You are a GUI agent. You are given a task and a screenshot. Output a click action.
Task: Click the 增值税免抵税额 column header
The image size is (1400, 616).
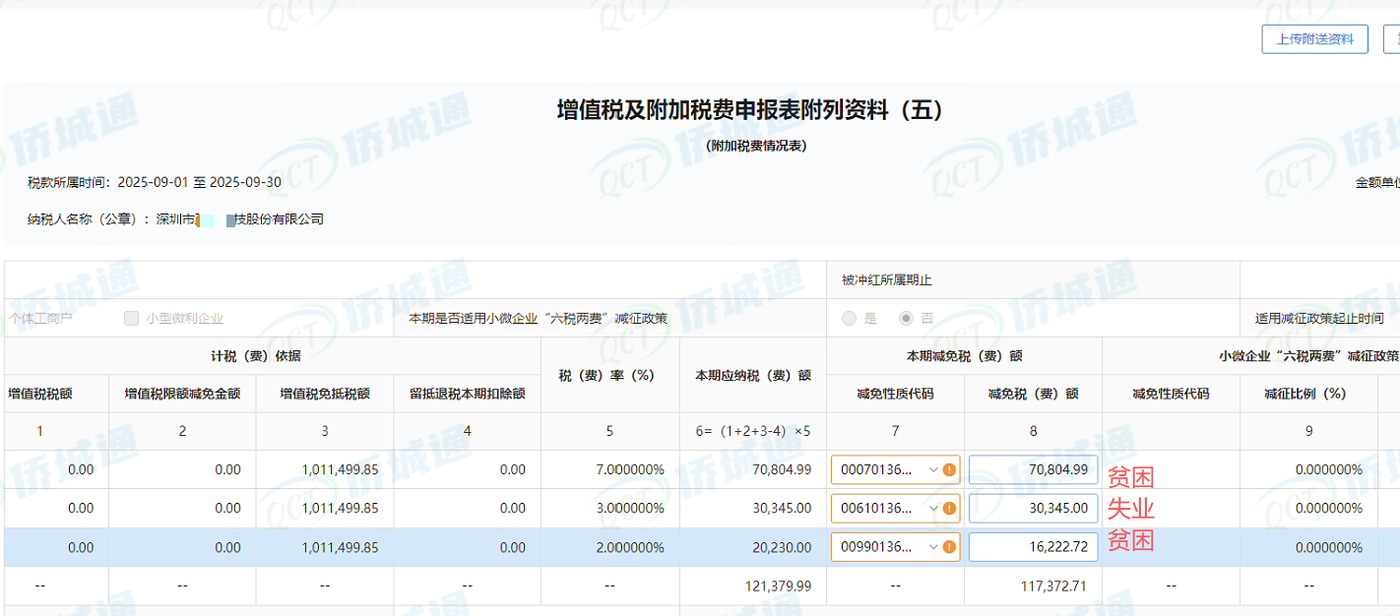click(x=325, y=394)
